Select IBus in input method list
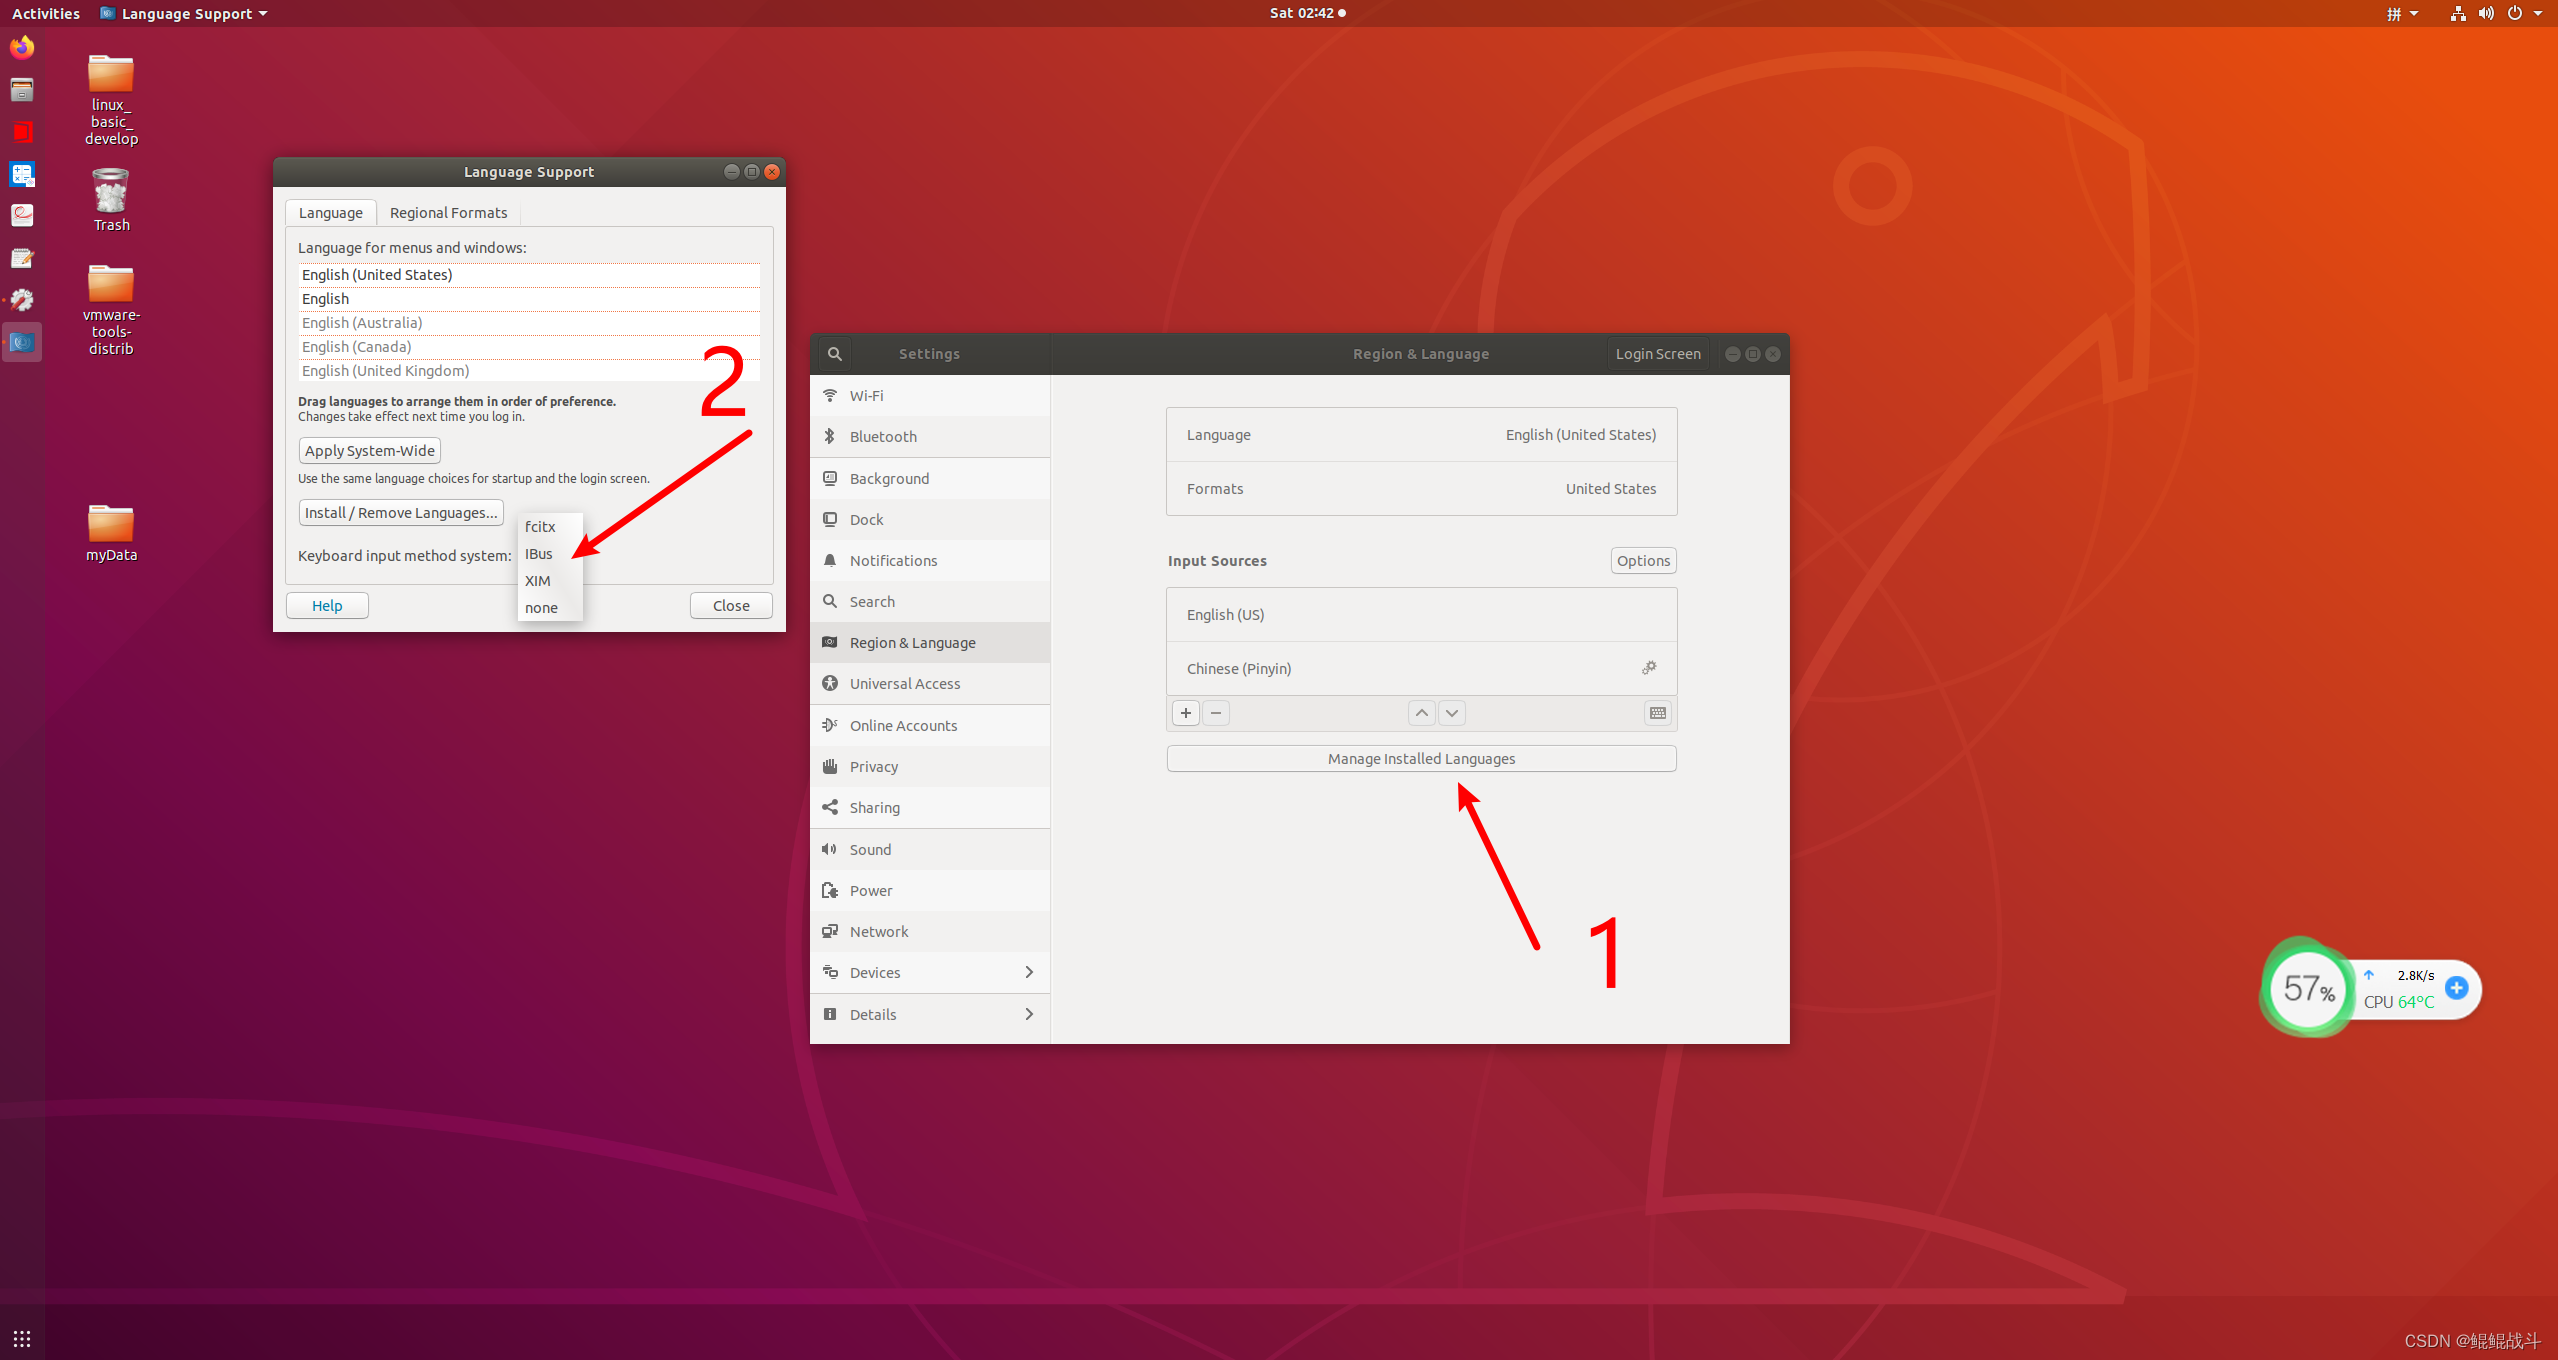The image size is (2558, 1360). (x=539, y=554)
